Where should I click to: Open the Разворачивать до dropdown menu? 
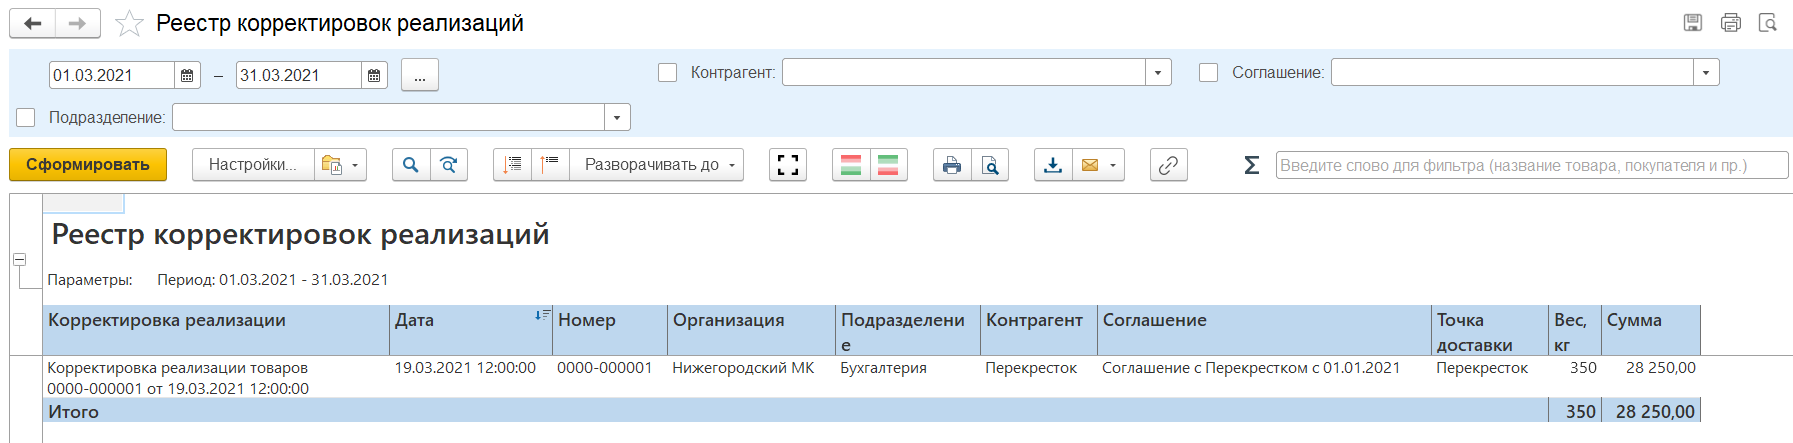click(x=656, y=165)
